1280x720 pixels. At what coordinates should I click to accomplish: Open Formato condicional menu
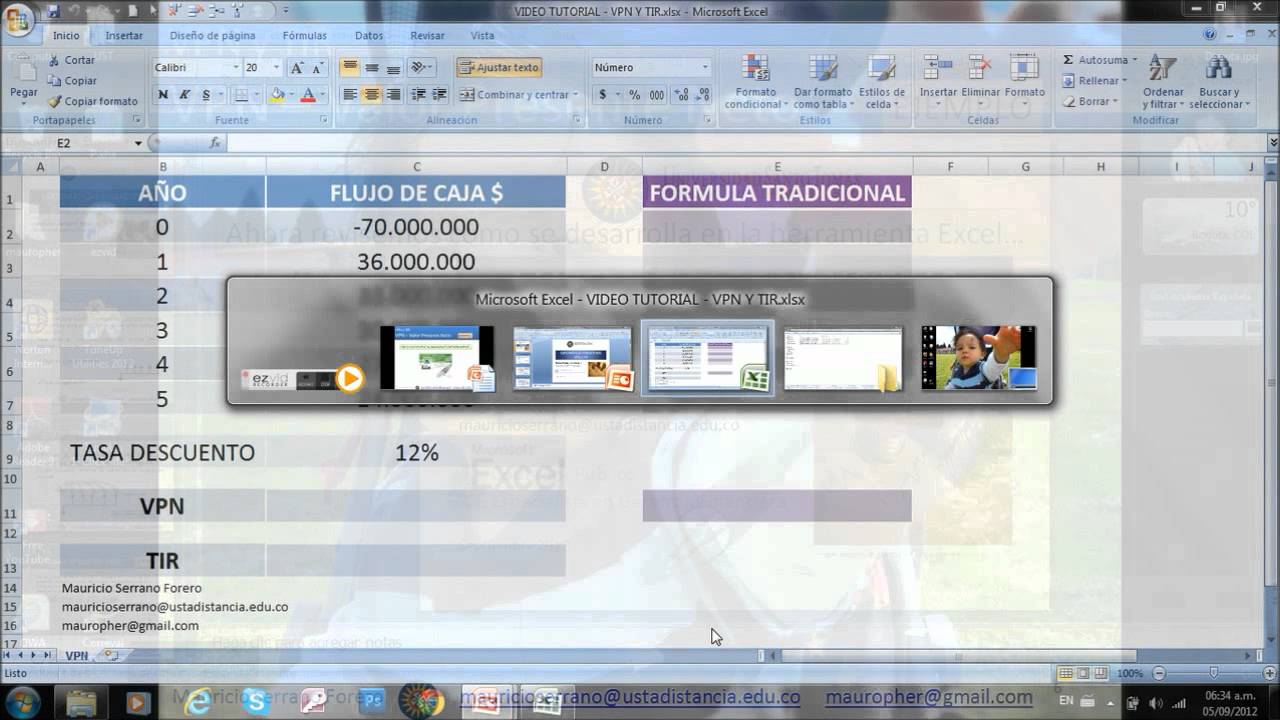tap(754, 83)
